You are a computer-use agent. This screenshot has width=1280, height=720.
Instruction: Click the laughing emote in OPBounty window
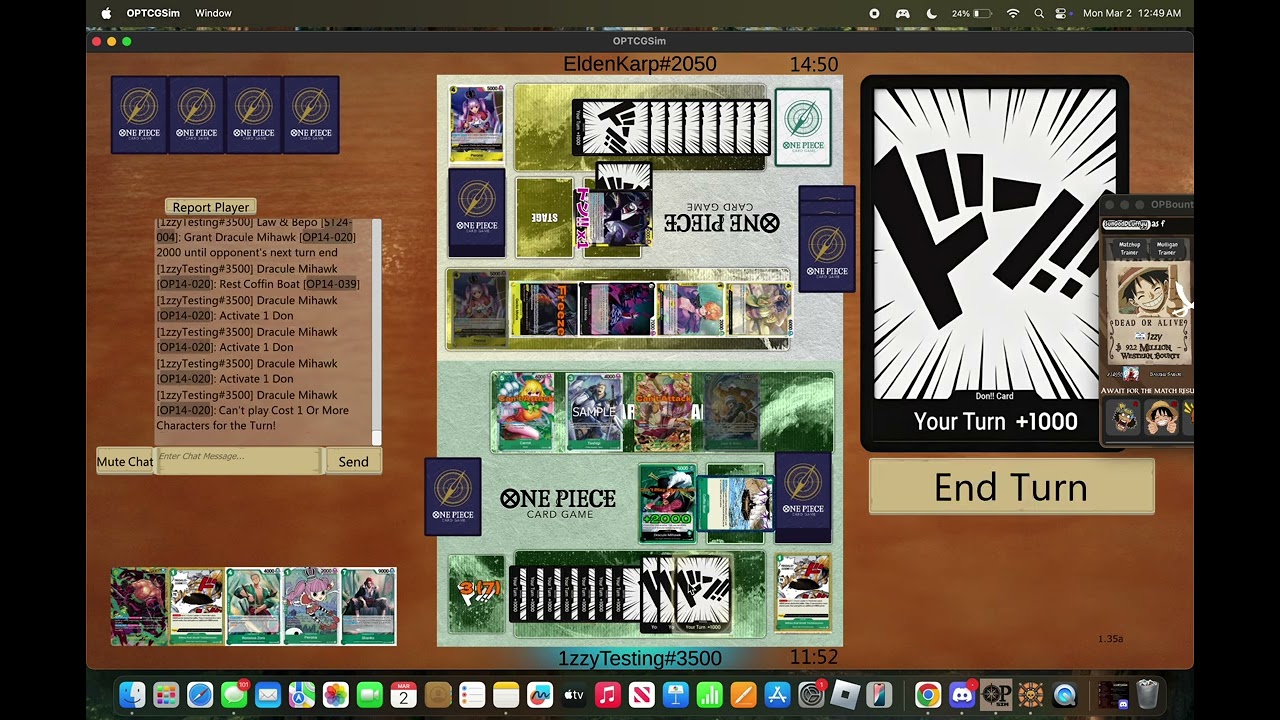pos(1125,416)
